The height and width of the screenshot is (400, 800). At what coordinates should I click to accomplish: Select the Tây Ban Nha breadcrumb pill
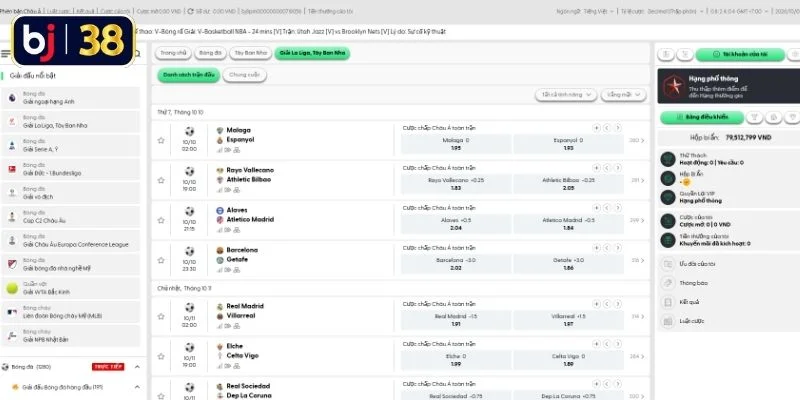(251, 53)
